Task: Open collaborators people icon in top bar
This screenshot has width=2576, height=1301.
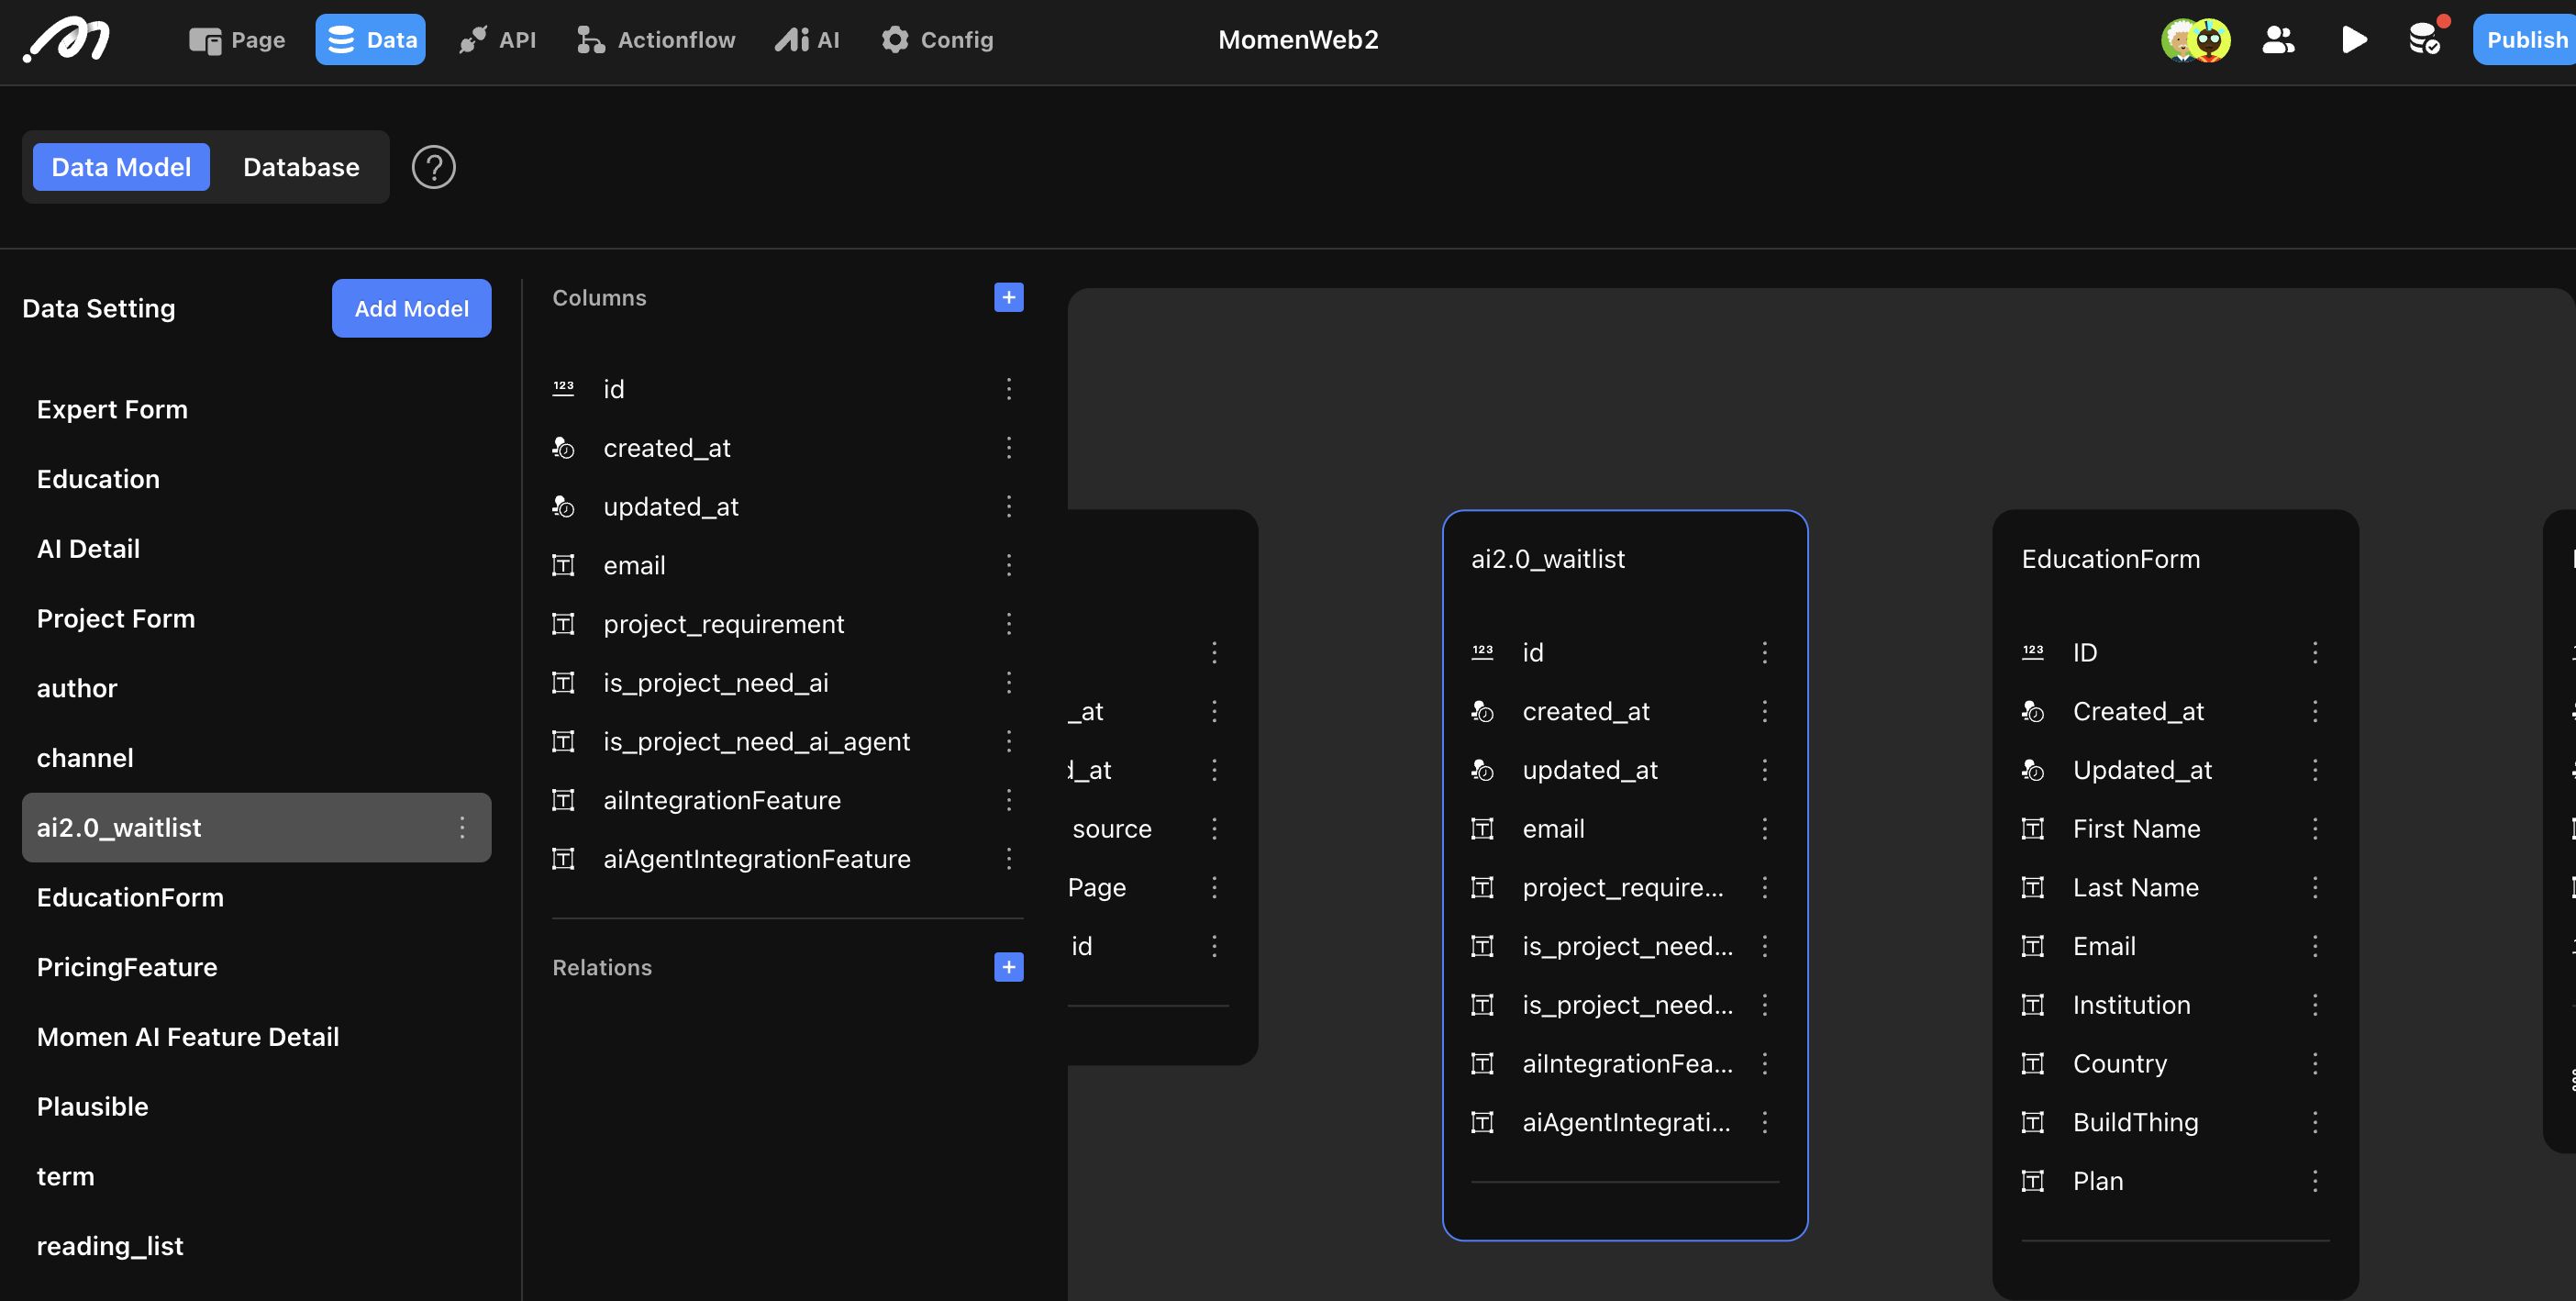Action: pyautogui.click(x=2278, y=40)
